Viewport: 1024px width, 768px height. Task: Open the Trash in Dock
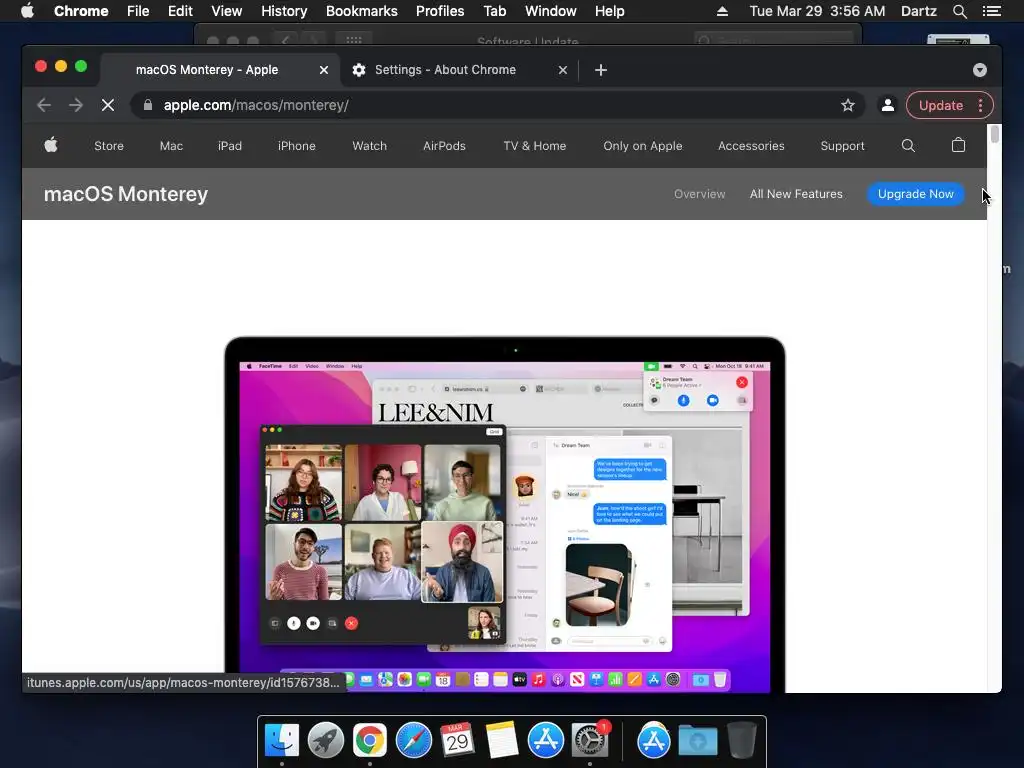tap(742, 740)
